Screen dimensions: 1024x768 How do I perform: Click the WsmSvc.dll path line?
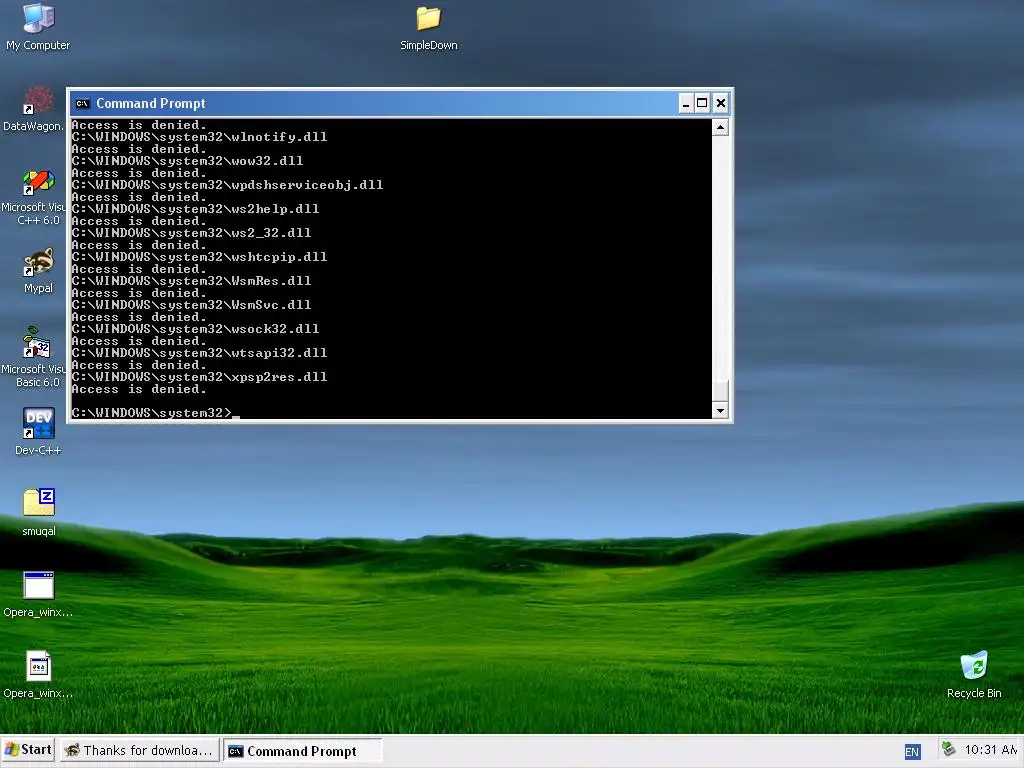click(x=191, y=305)
